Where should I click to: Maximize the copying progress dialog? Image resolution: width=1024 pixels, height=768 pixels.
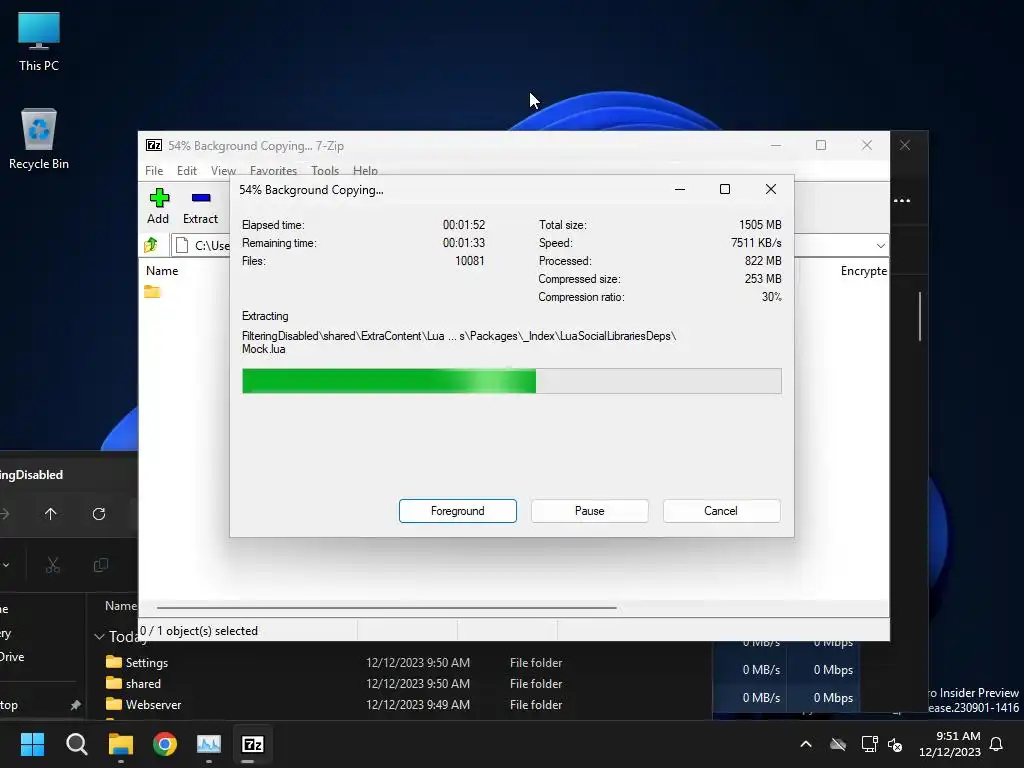(x=725, y=189)
